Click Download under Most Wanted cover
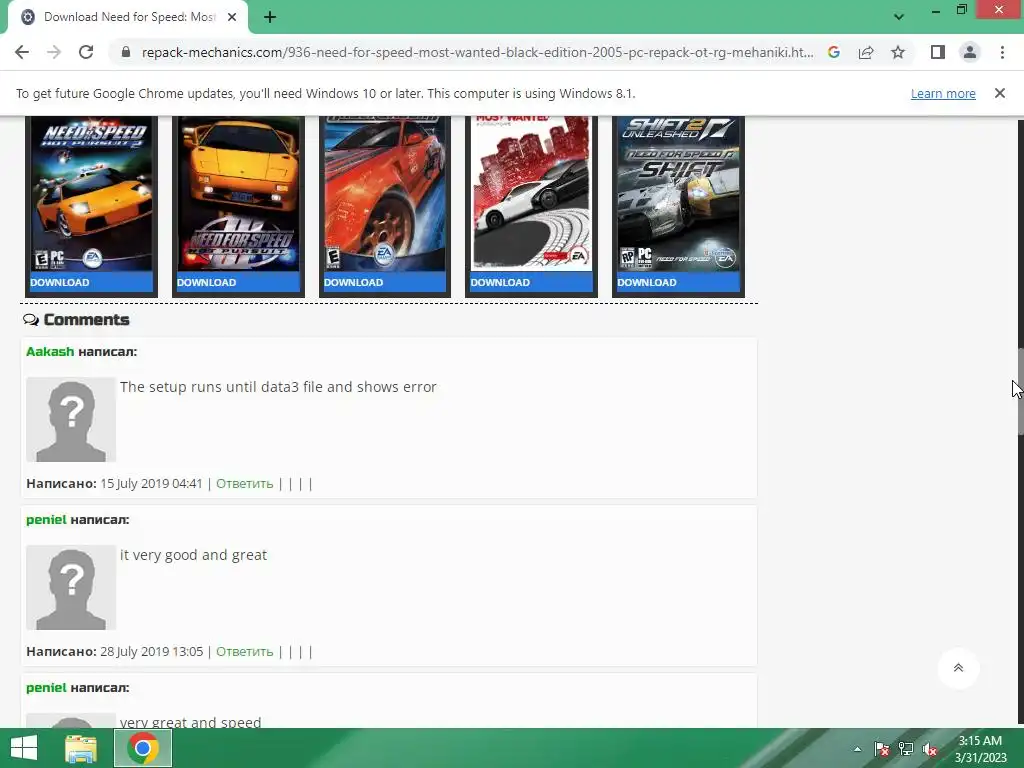 [500, 282]
